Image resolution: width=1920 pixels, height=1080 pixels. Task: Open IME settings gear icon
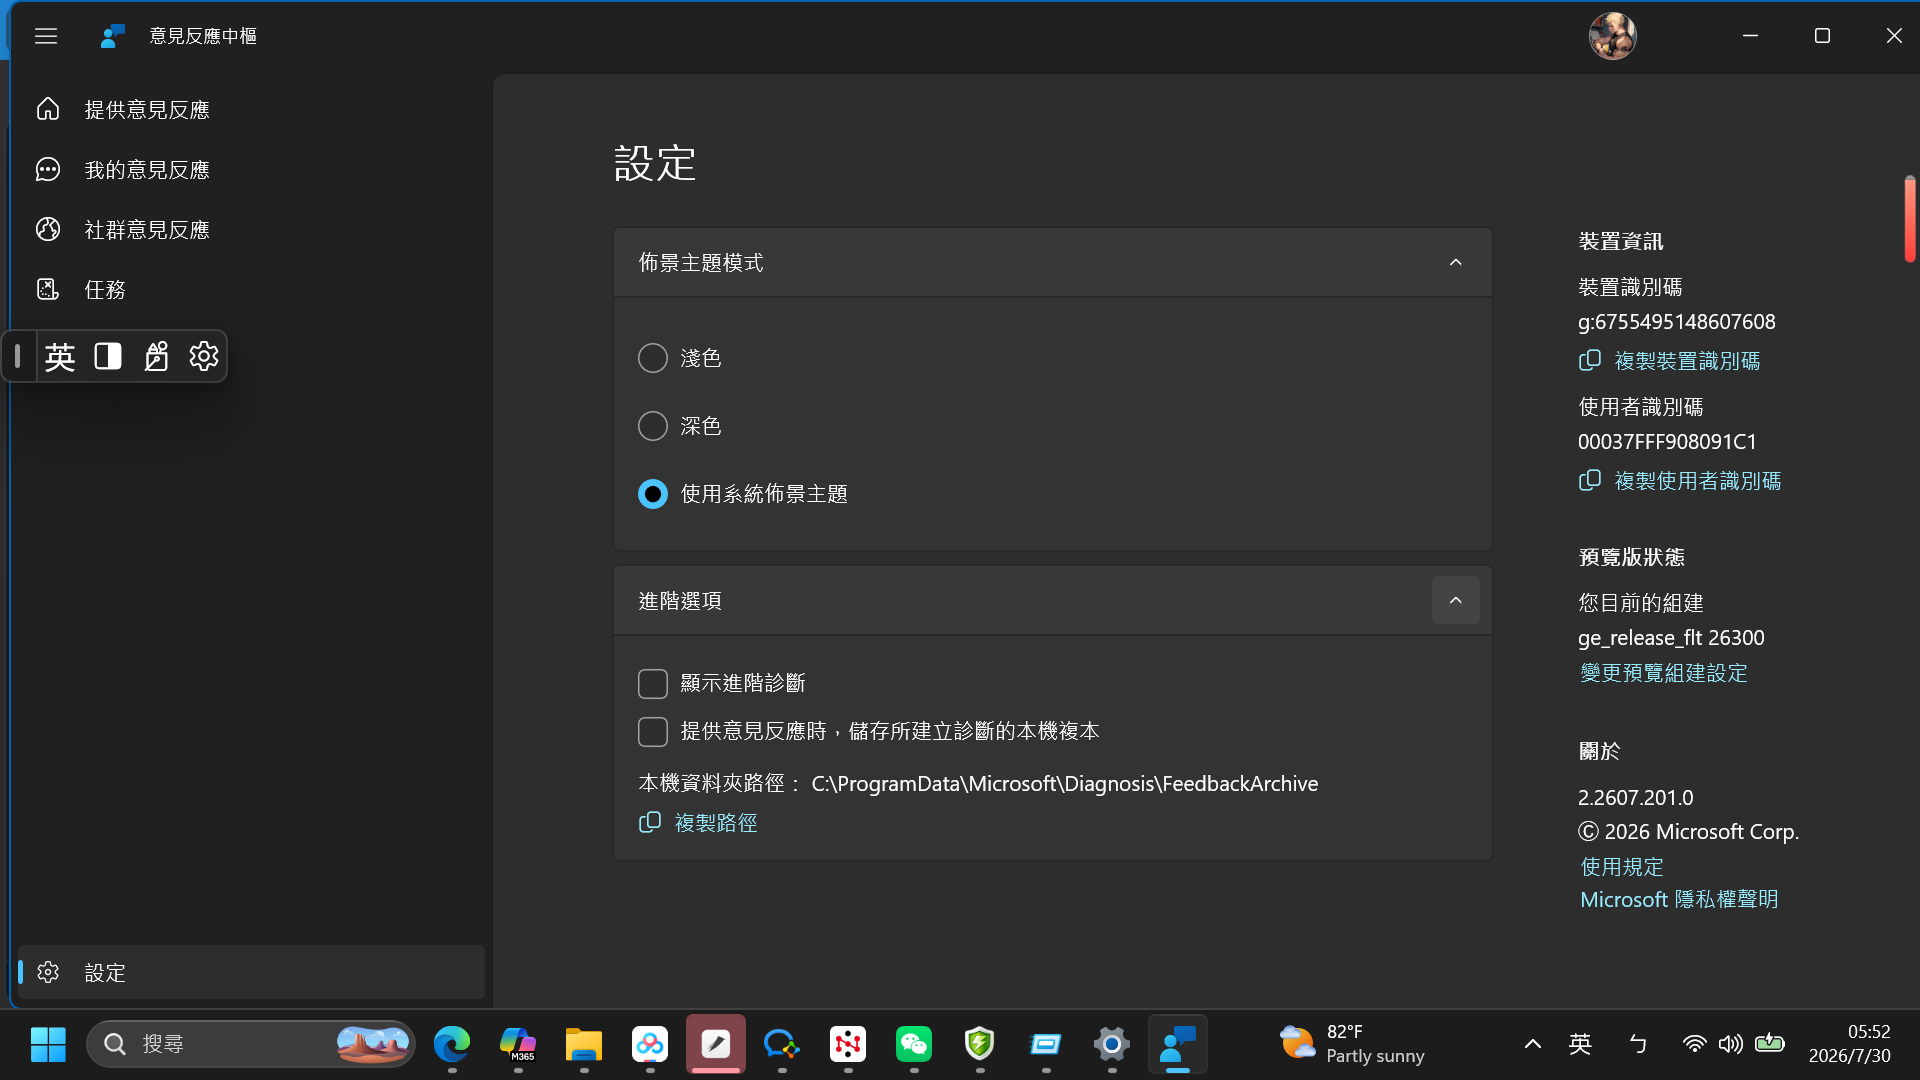point(204,356)
